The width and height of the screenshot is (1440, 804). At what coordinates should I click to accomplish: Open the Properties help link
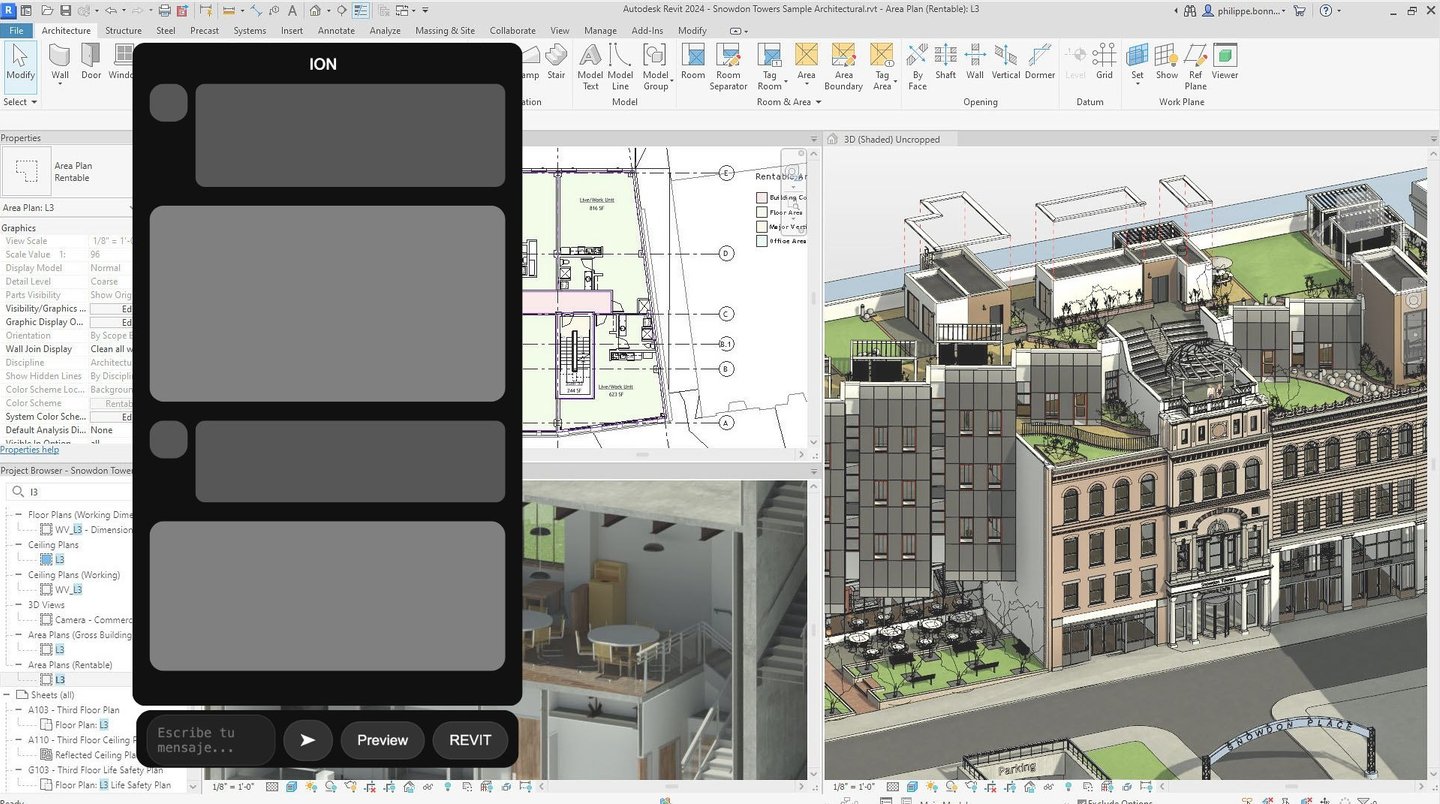point(30,450)
